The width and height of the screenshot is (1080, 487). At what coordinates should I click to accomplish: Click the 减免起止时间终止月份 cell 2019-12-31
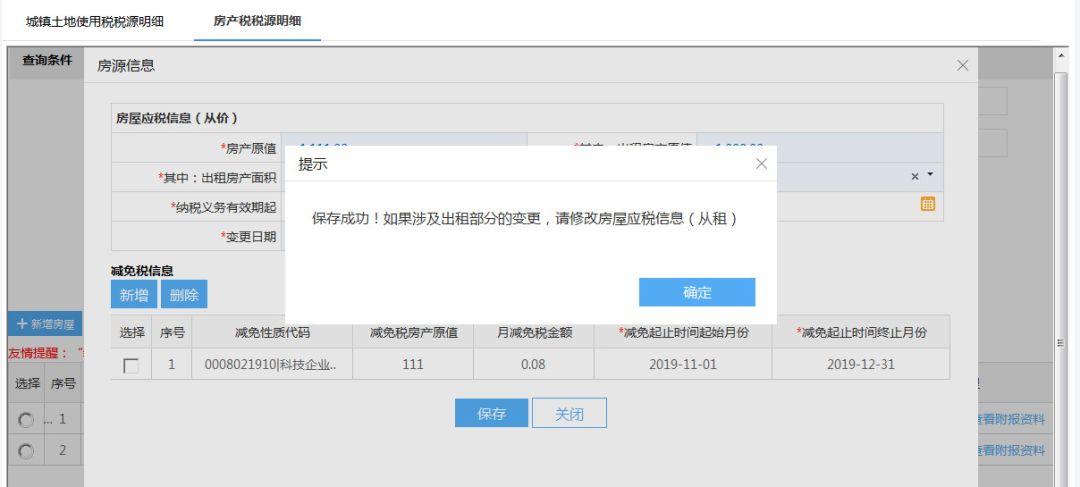point(866,367)
